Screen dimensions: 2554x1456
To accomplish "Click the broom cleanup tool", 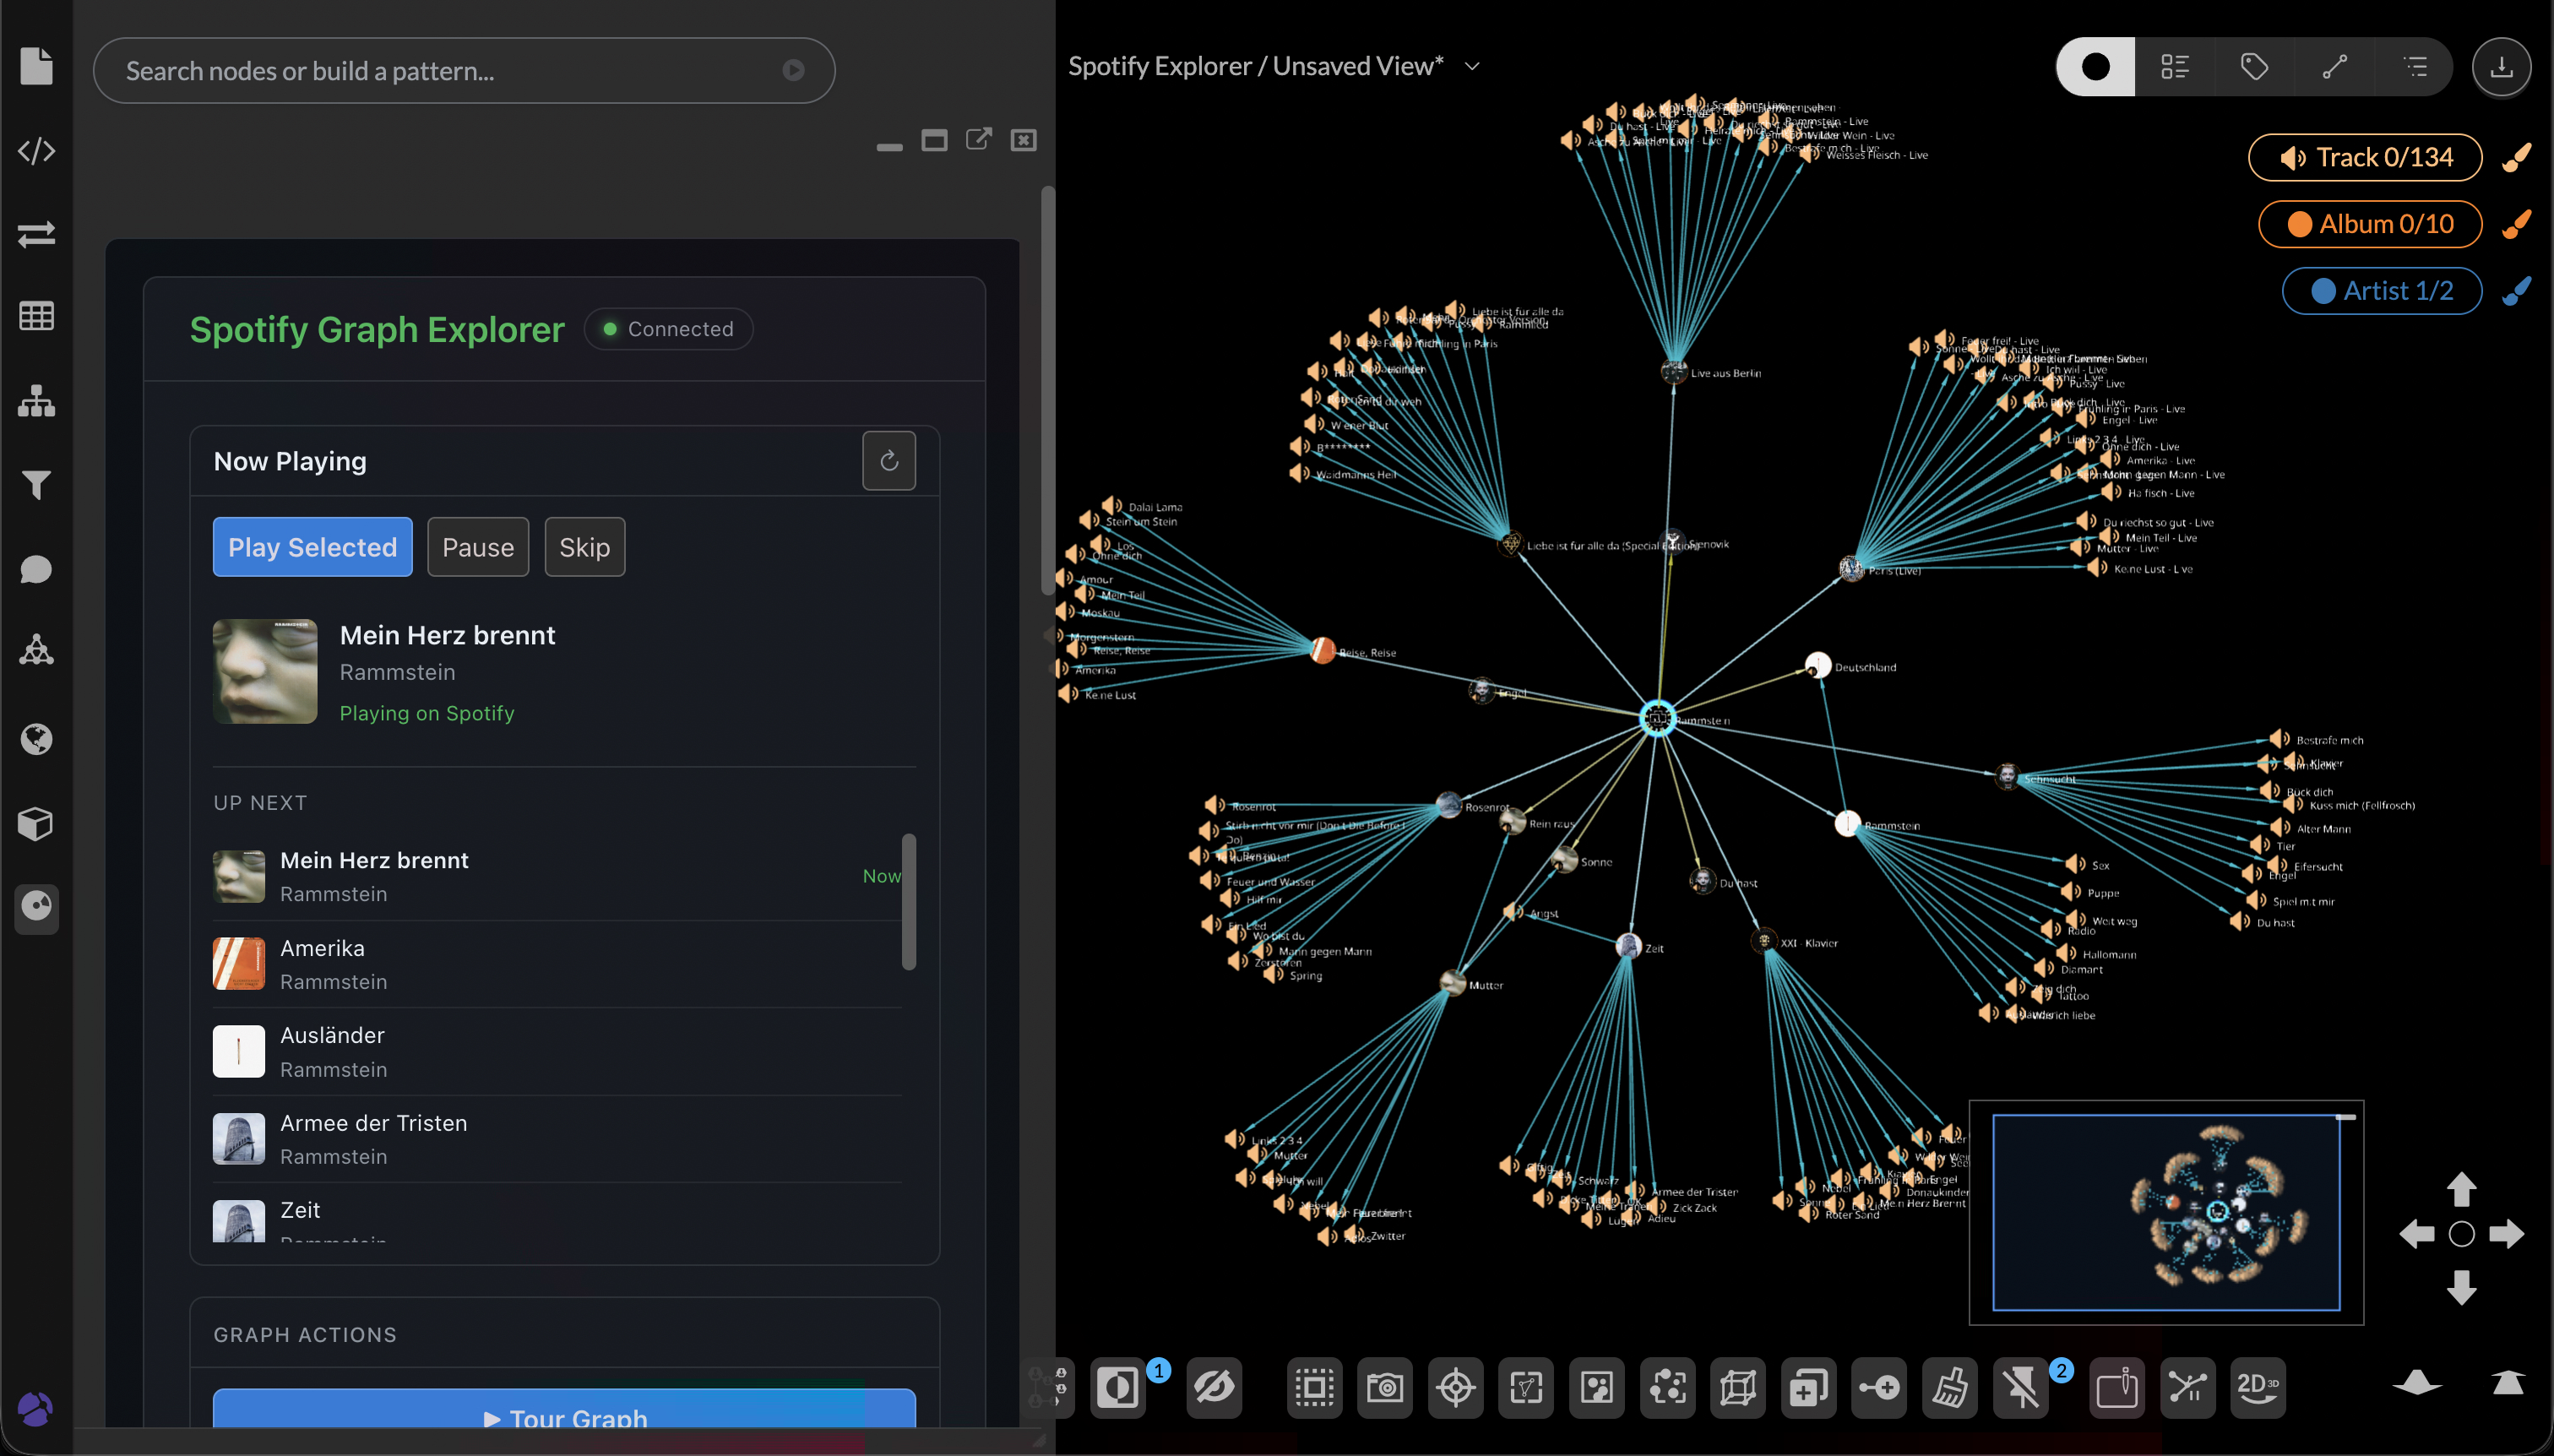I will 1950,1387.
